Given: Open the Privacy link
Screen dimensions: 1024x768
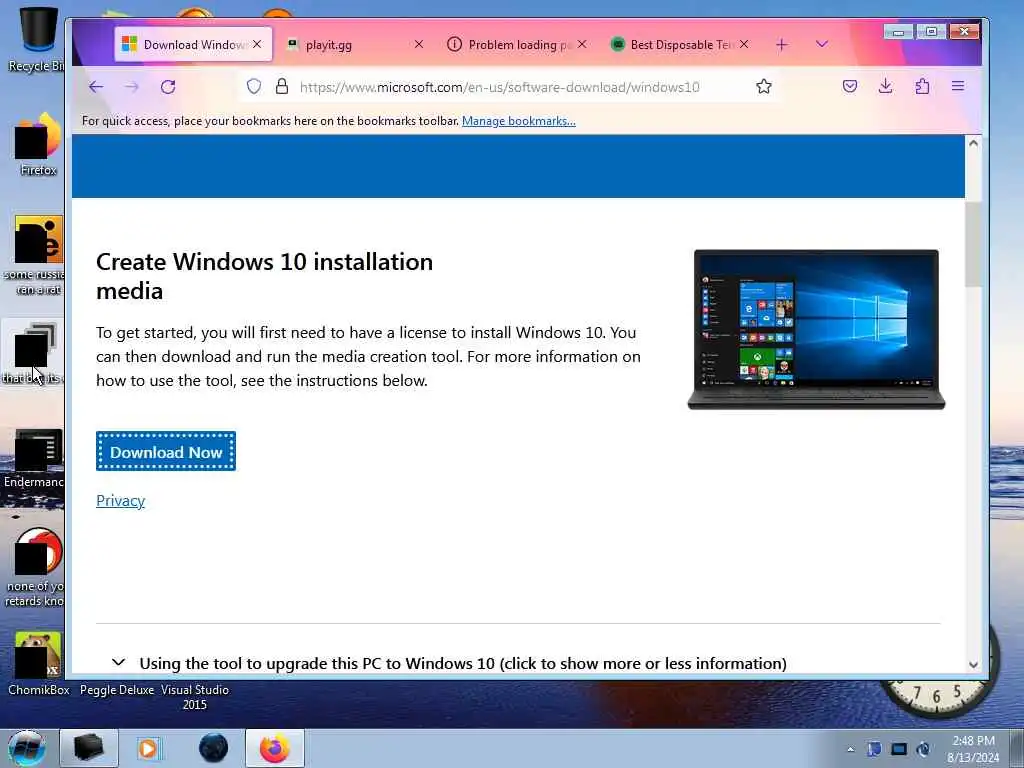Looking at the screenshot, I should pos(120,501).
